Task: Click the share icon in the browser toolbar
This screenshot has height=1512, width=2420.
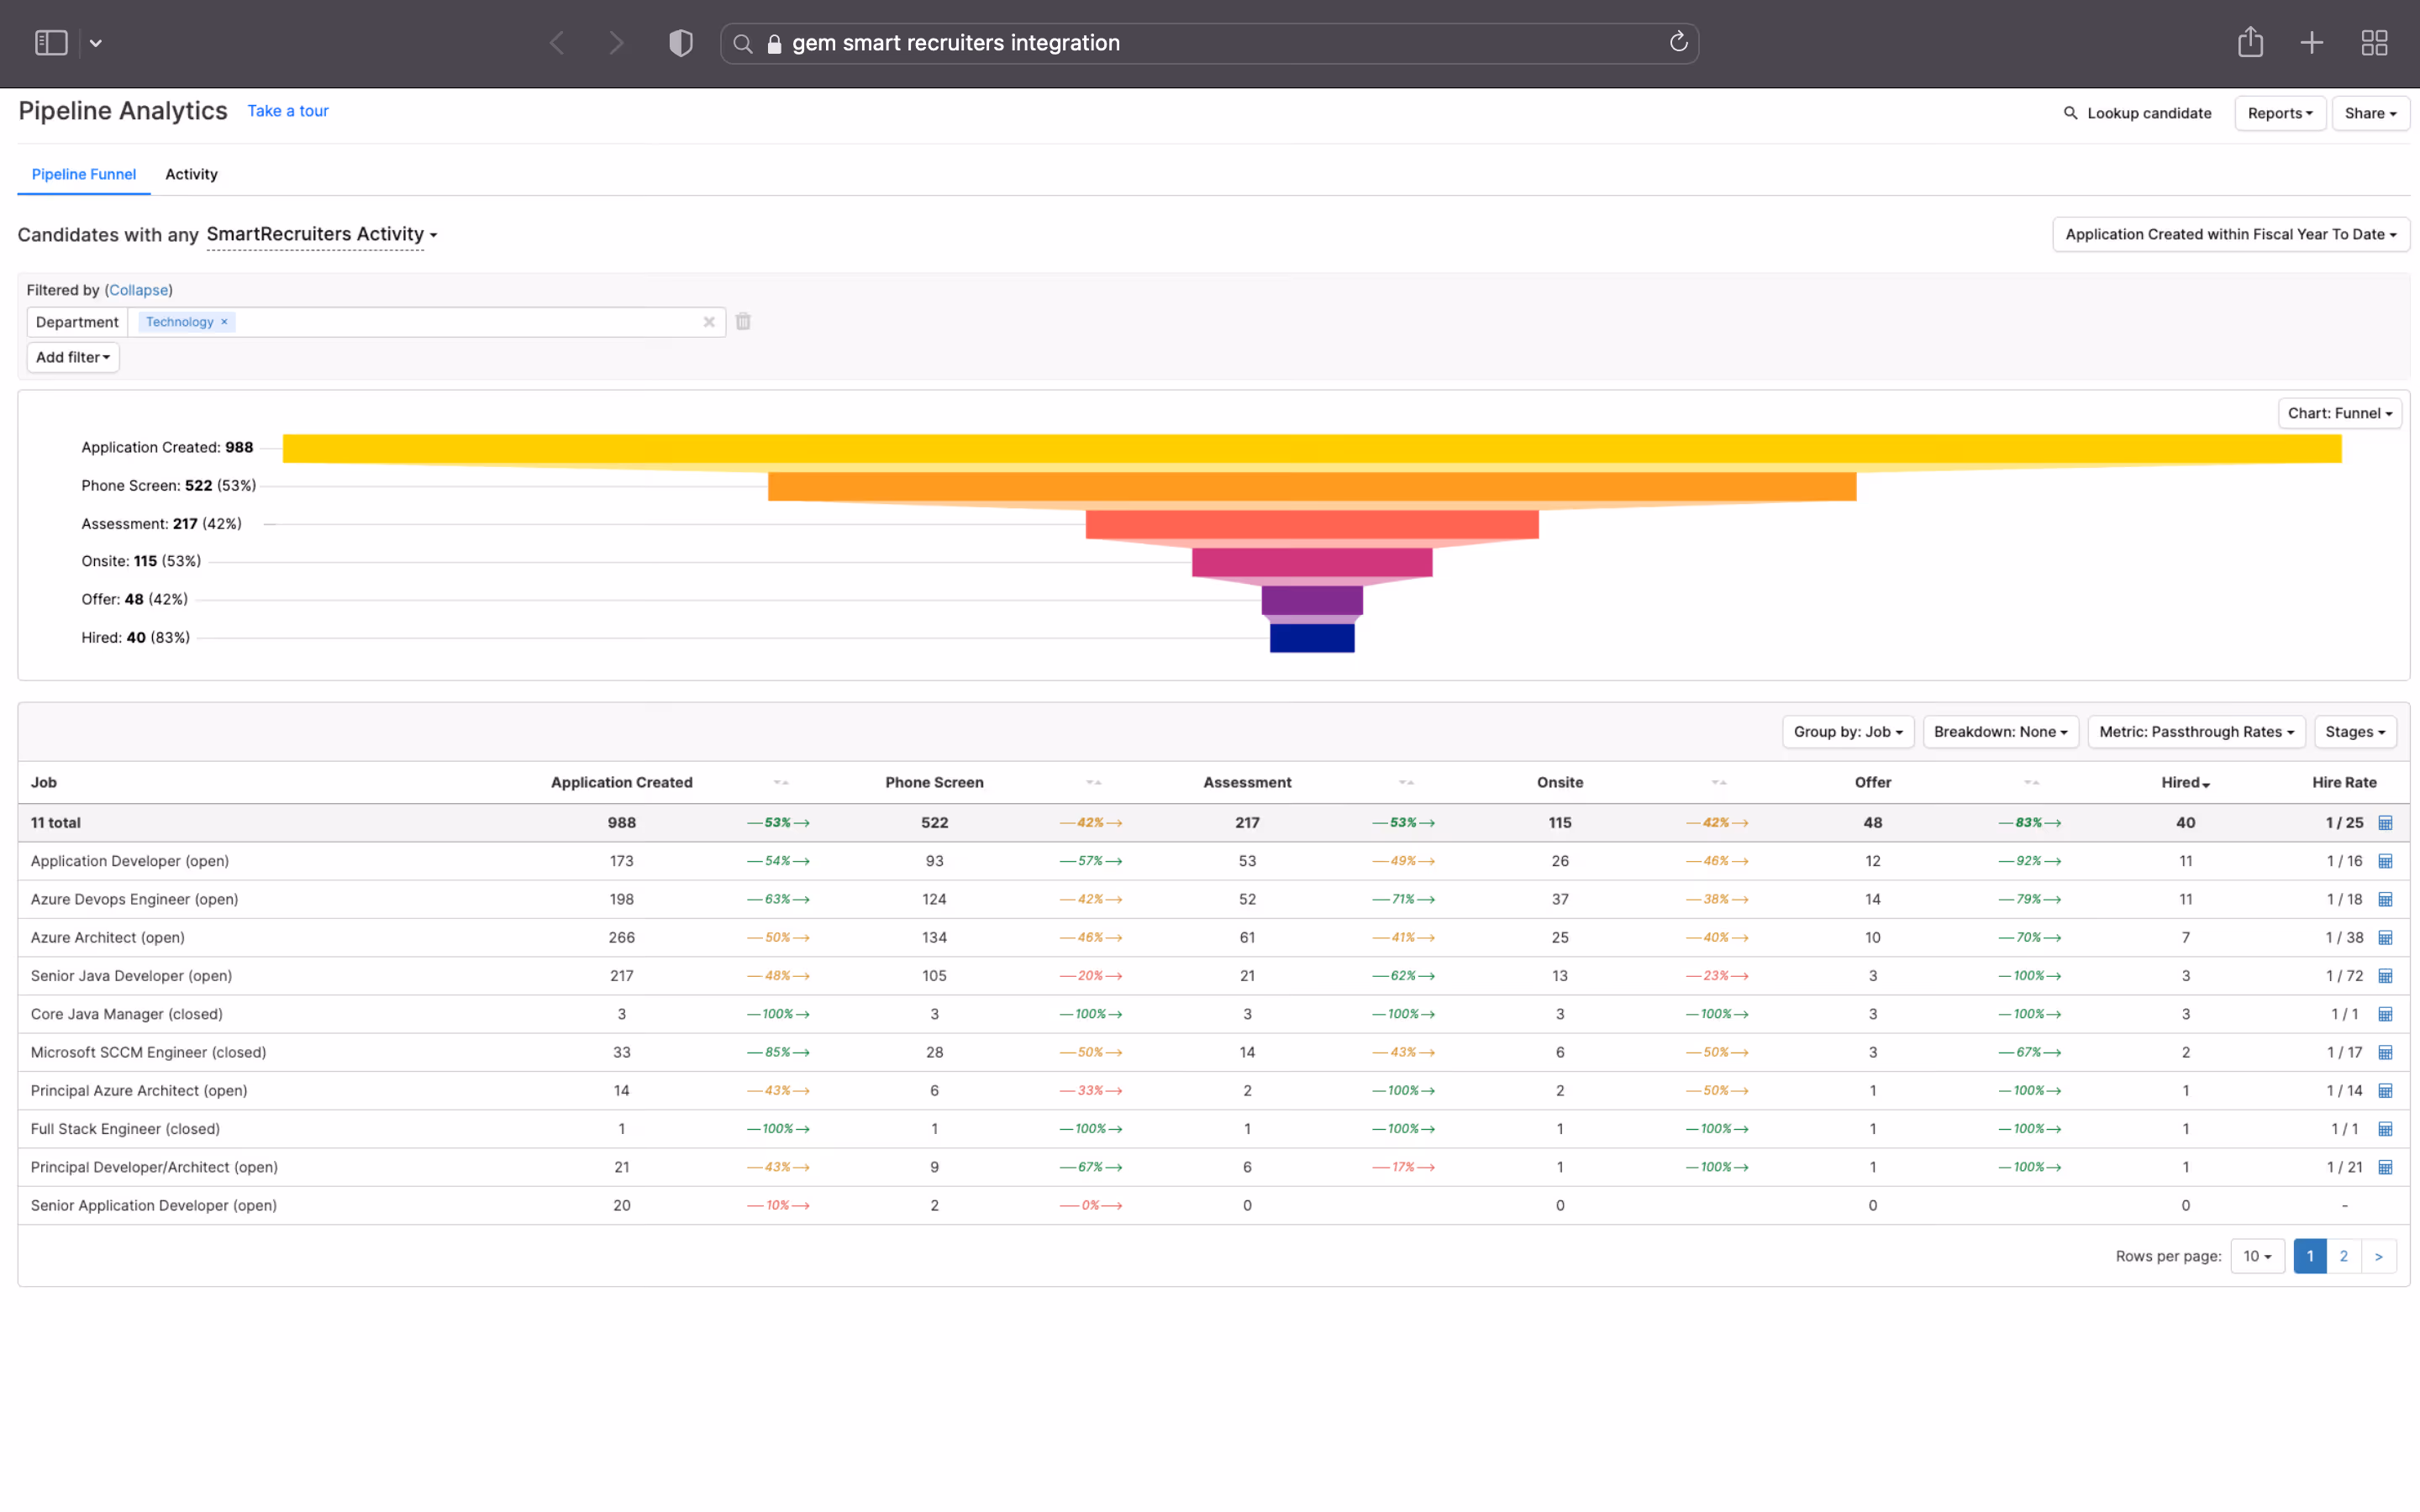Action: pos(2250,42)
